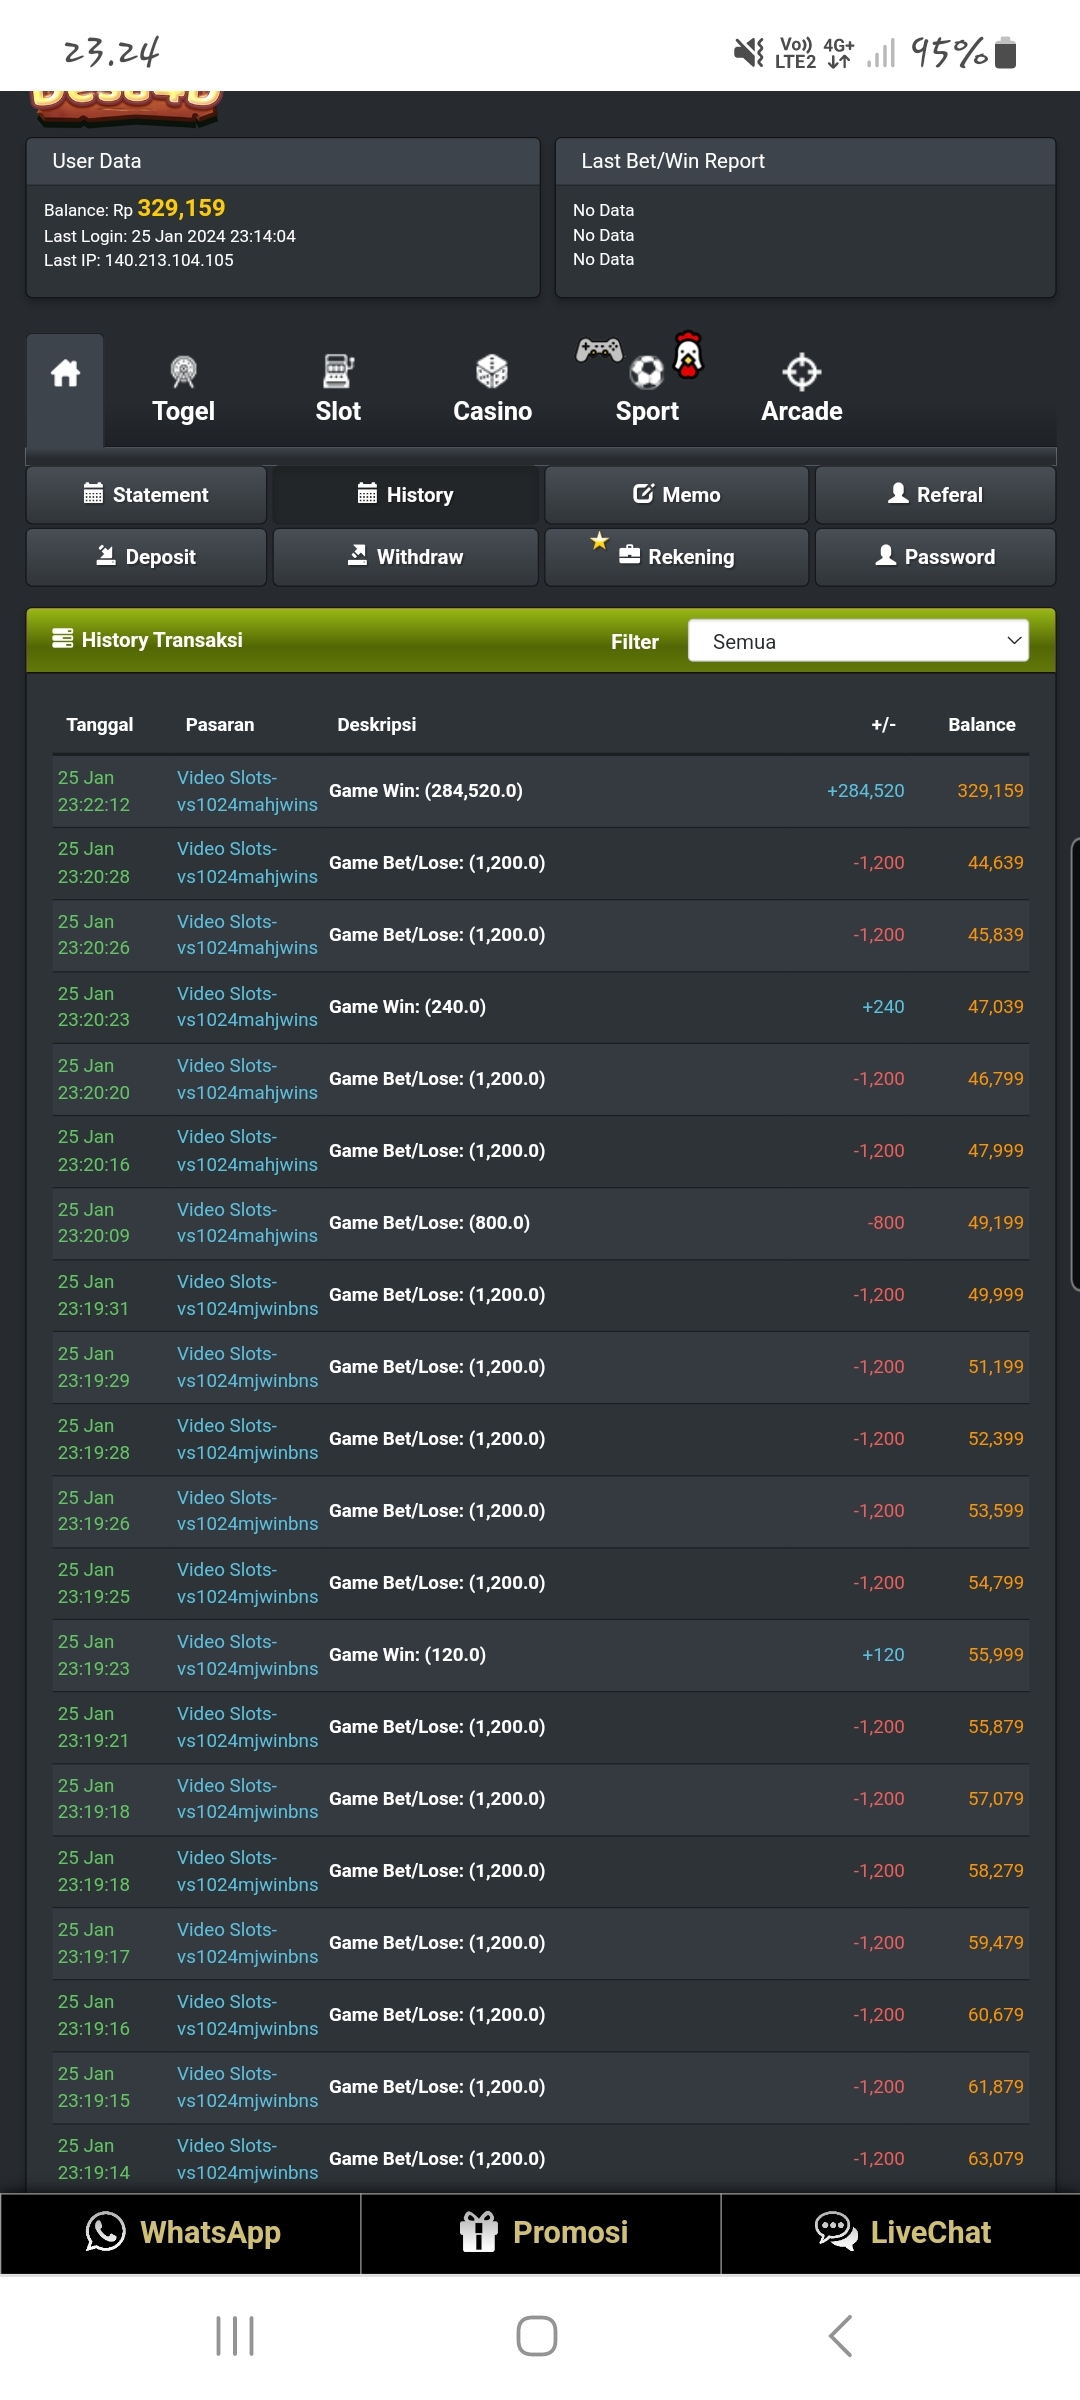Open the Togel games category
Screen dimensions: 1080x2400
(x=183, y=390)
